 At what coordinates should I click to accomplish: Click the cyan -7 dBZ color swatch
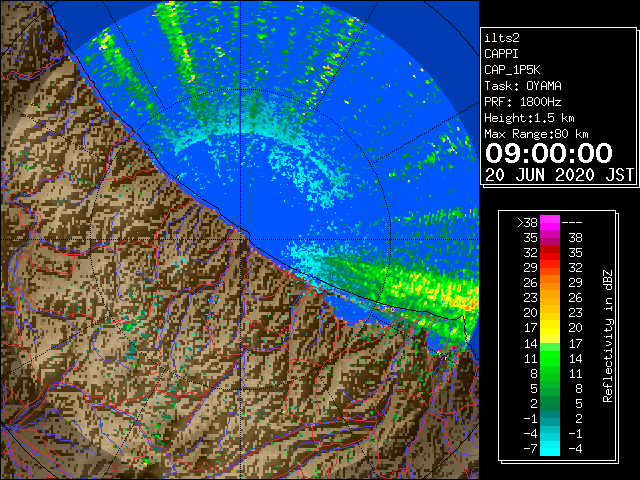coord(550,448)
